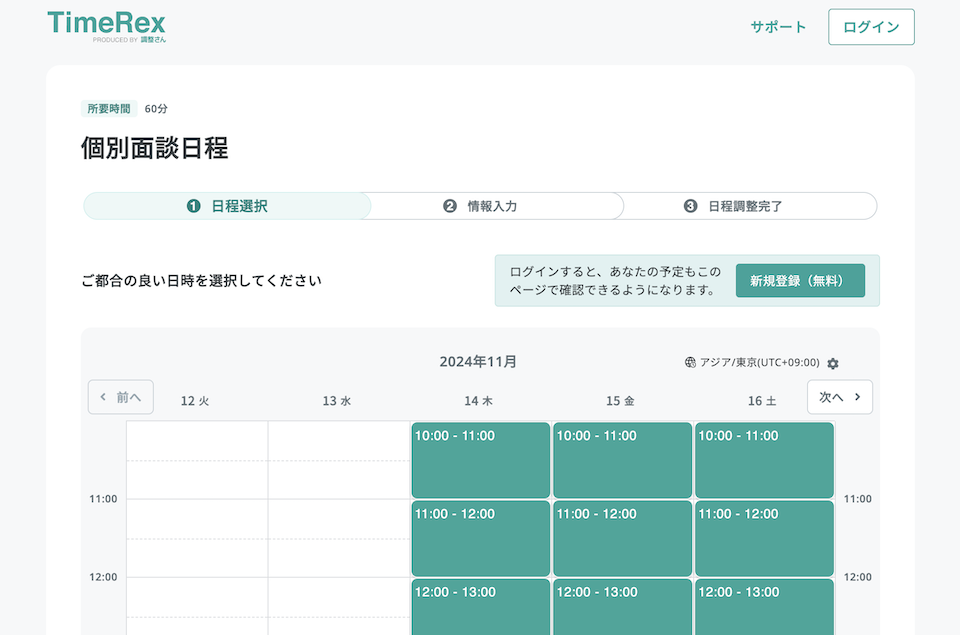The width and height of the screenshot is (960, 635).
Task: Pick Thursday 14 slot 11:00 - 12:00
Action: 480,538
